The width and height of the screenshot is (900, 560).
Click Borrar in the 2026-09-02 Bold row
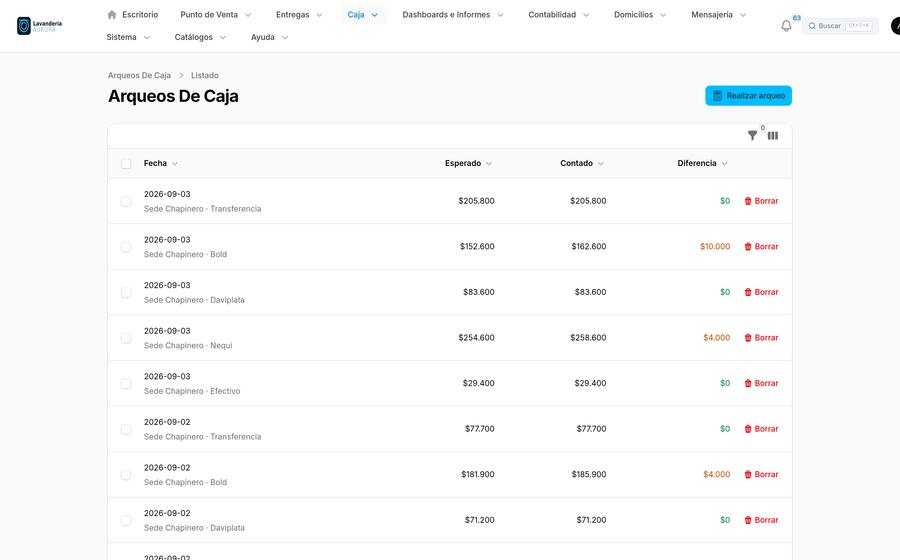click(x=762, y=475)
